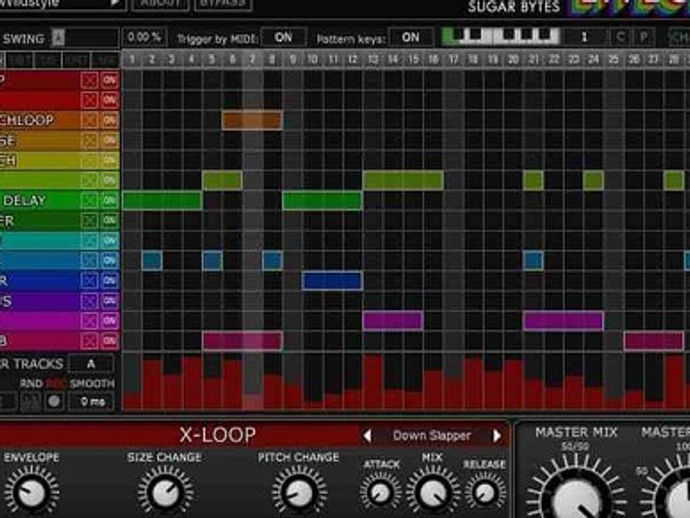Turn off the orange CHLOOP track ON button
This screenshot has height=518, width=690.
click(x=110, y=120)
